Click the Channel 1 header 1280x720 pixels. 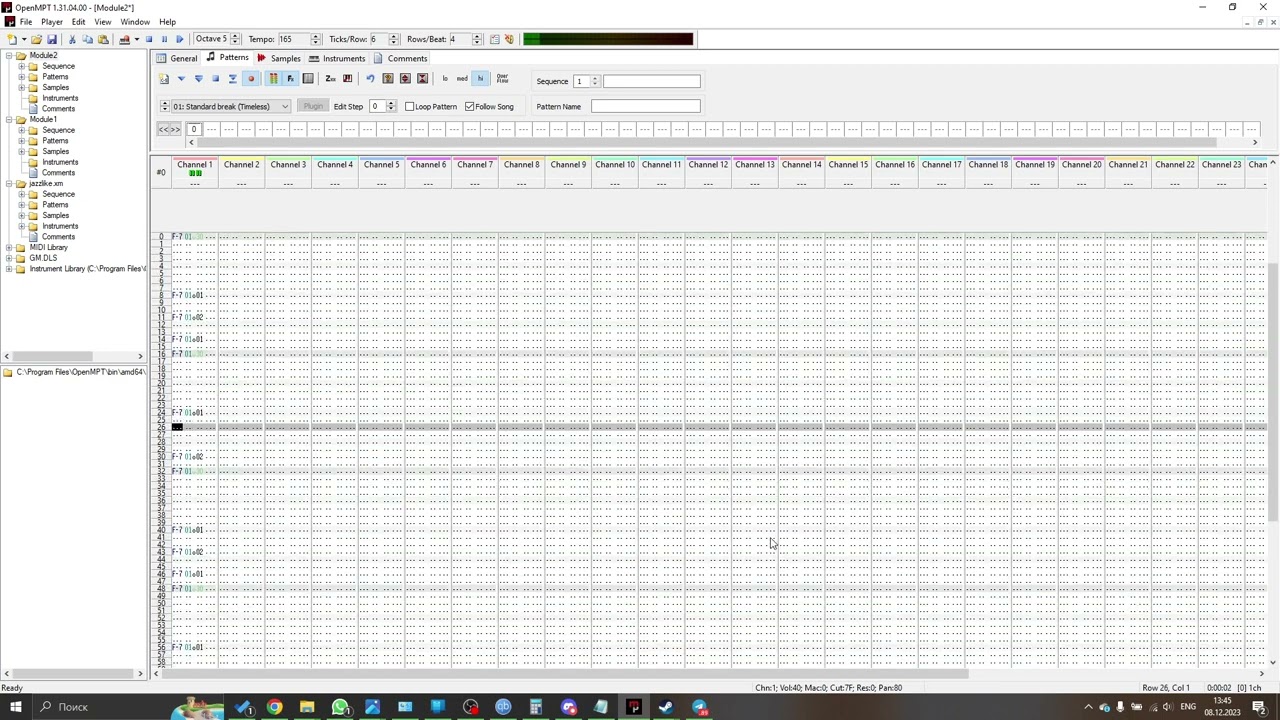click(x=194, y=165)
